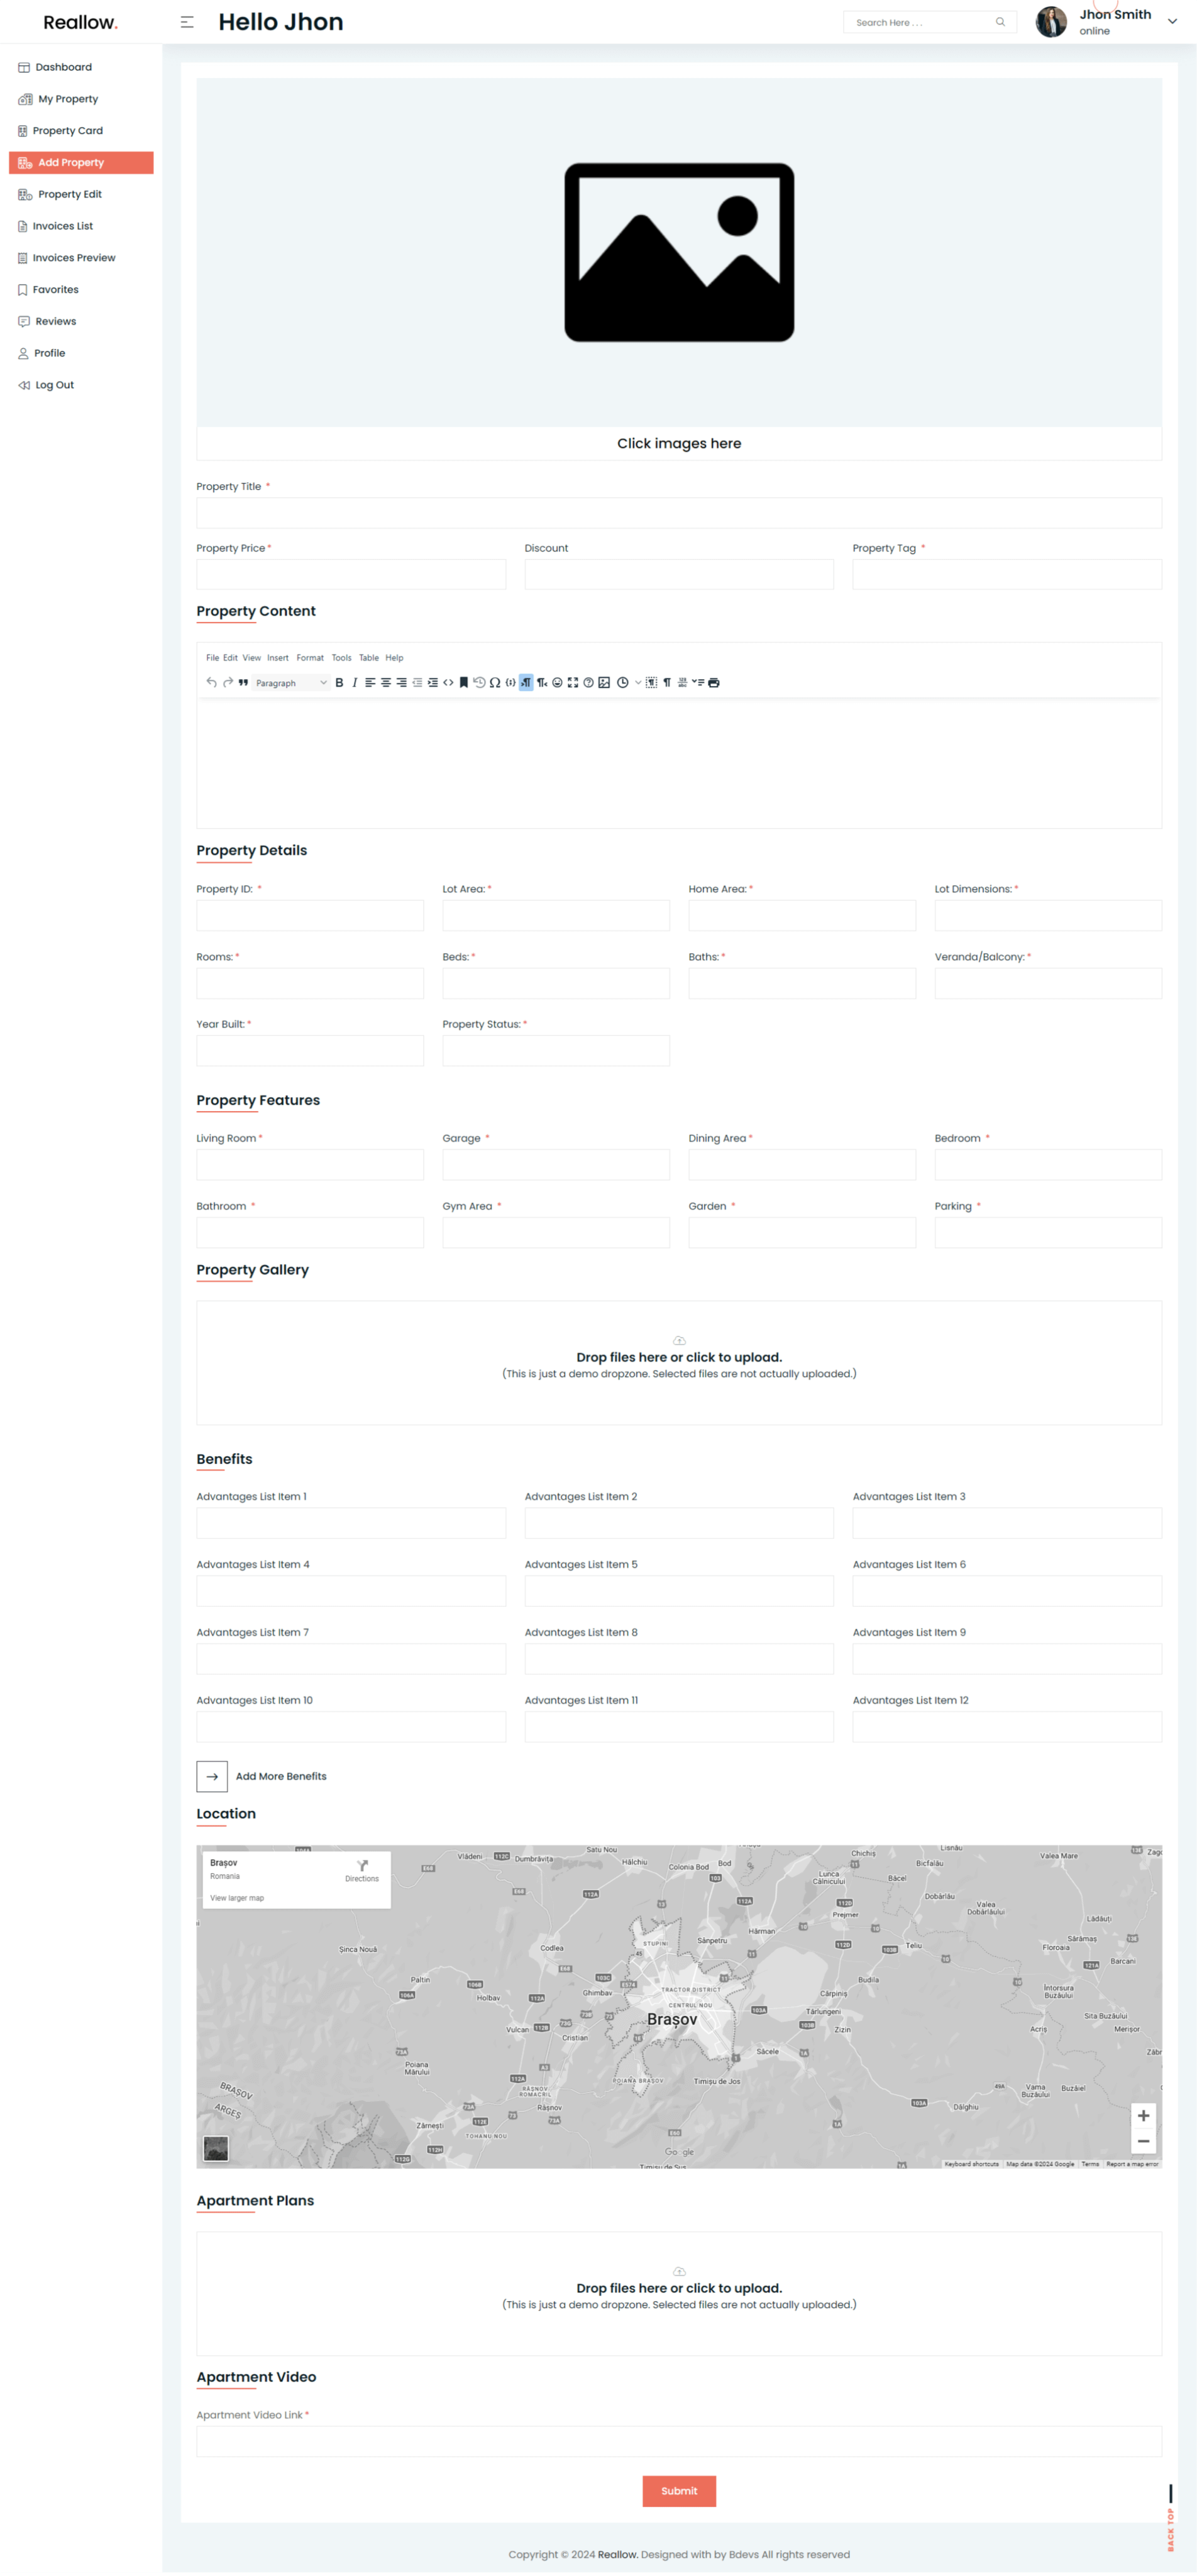Image resolution: width=1197 pixels, height=2576 pixels.
Task: Click the Property Title input field
Action: click(x=679, y=513)
